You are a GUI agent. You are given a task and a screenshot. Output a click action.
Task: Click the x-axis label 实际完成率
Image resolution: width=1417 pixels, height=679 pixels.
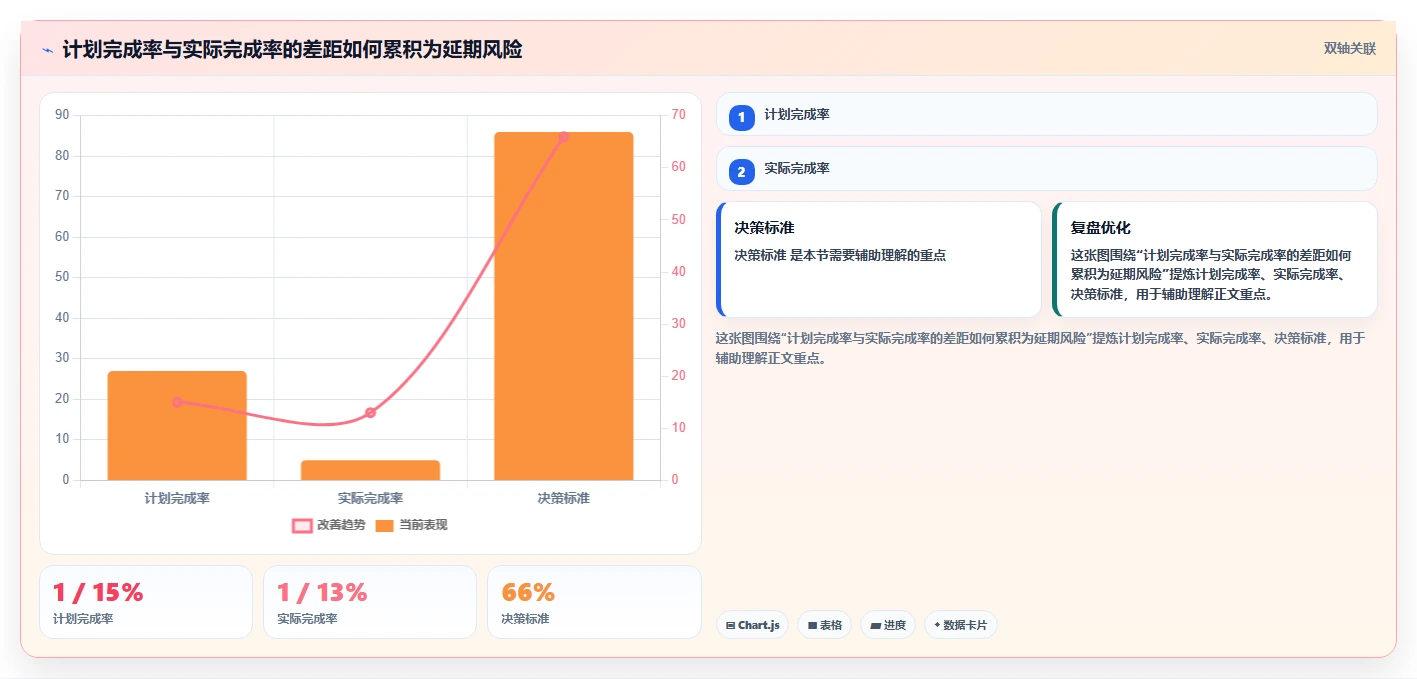point(370,498)
